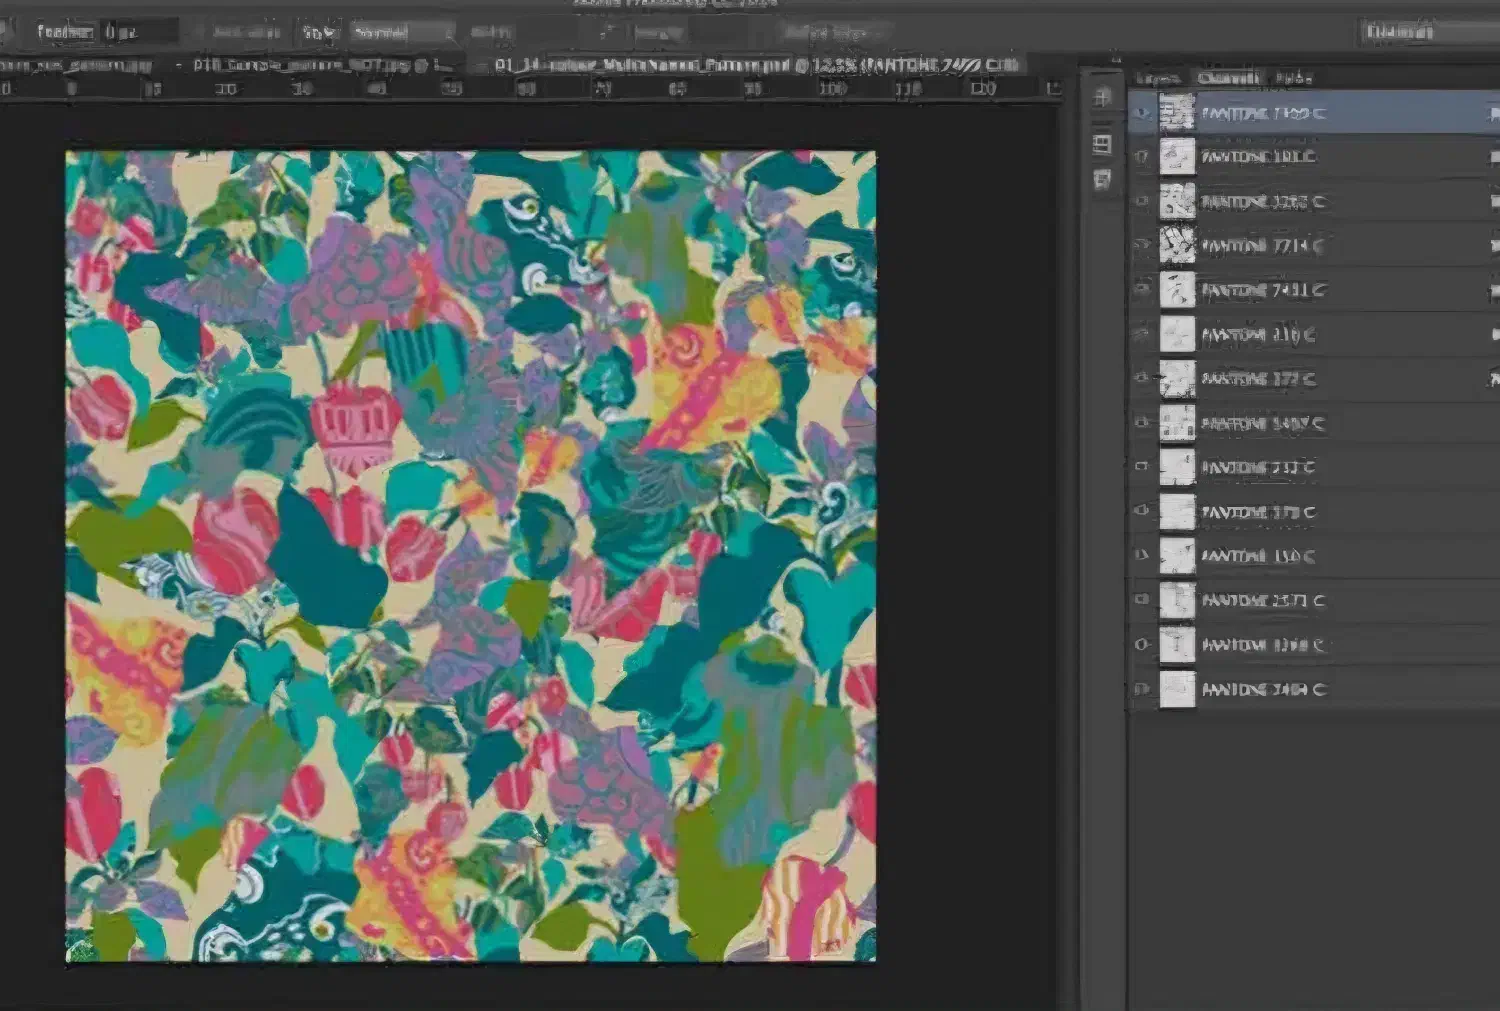Hide the second PANTONE channel via its eye icon
Viewport: 1500px width, 1011px height.
1142,157
